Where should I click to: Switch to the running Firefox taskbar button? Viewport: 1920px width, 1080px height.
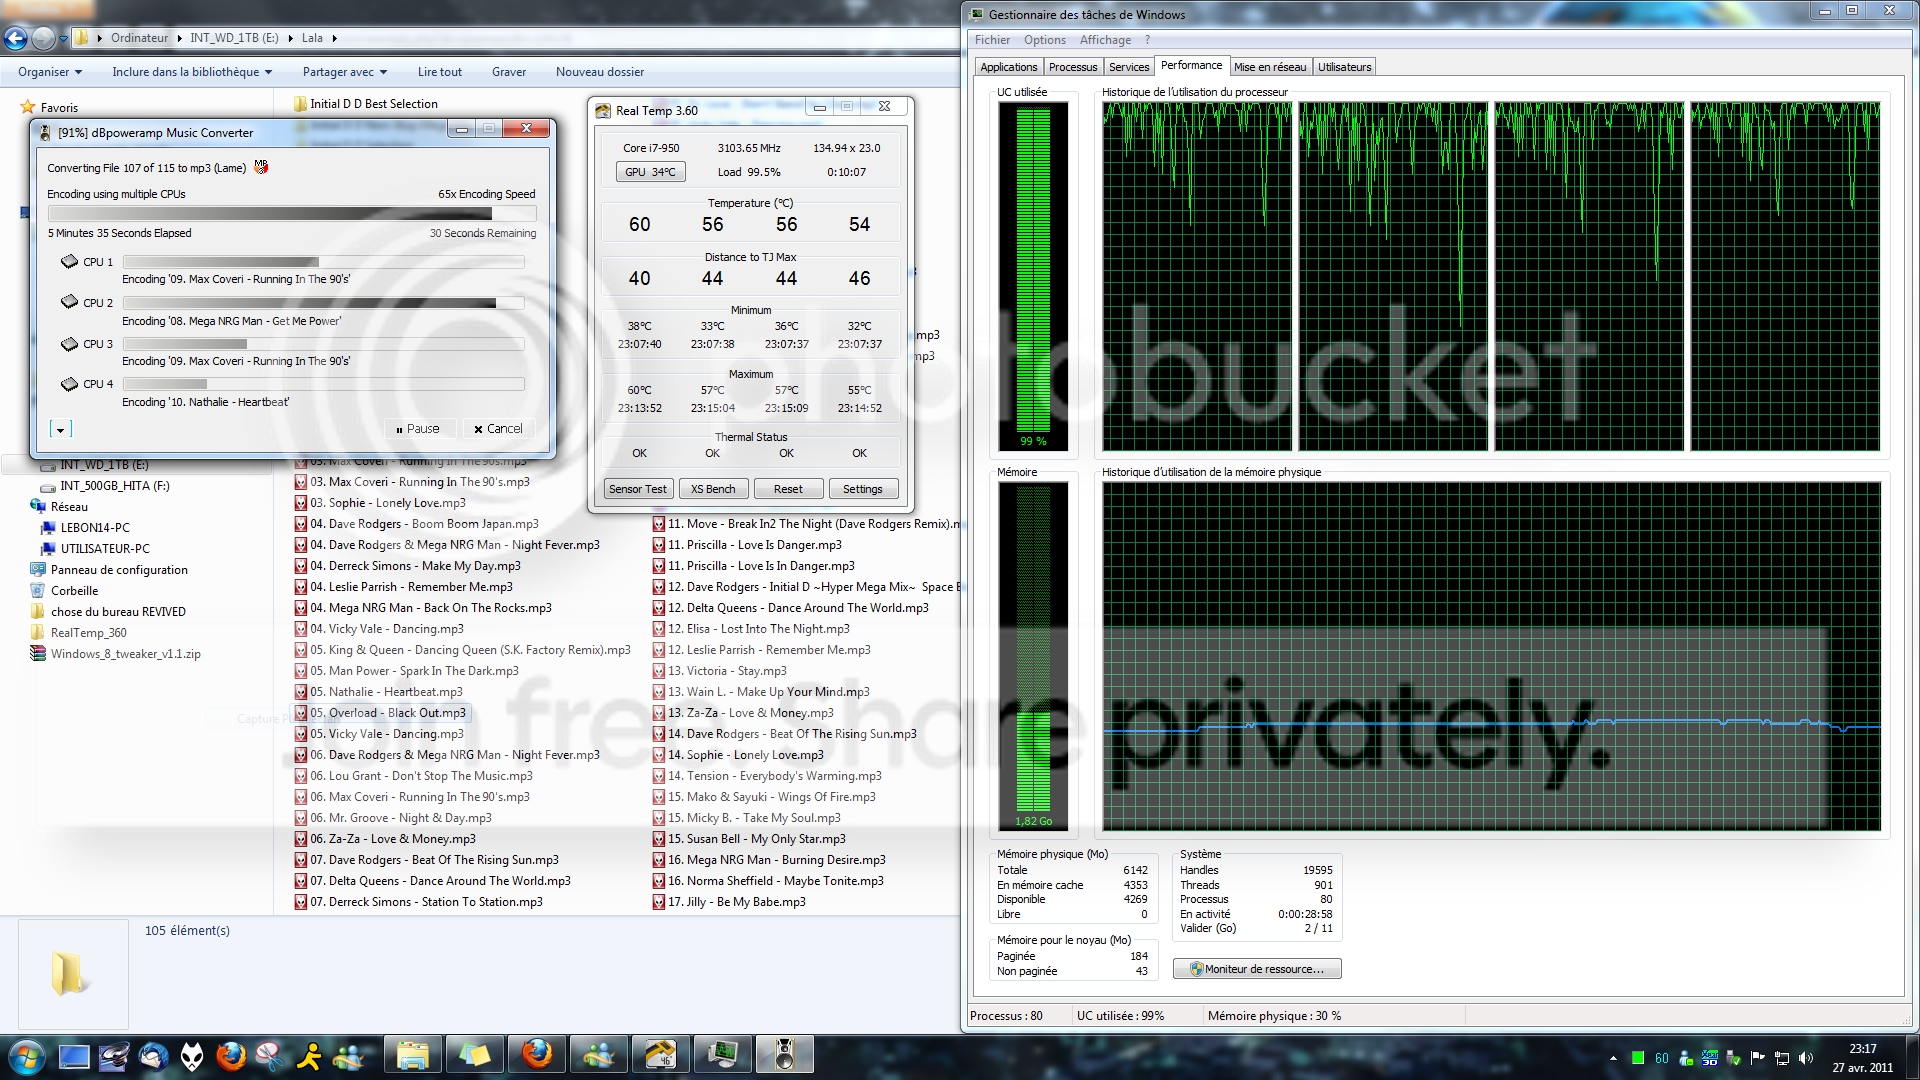[537, 1055]
